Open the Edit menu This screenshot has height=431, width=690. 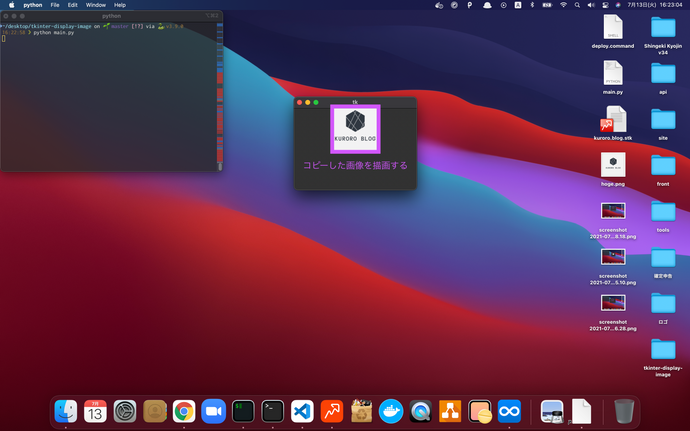[x=73, y=5]
